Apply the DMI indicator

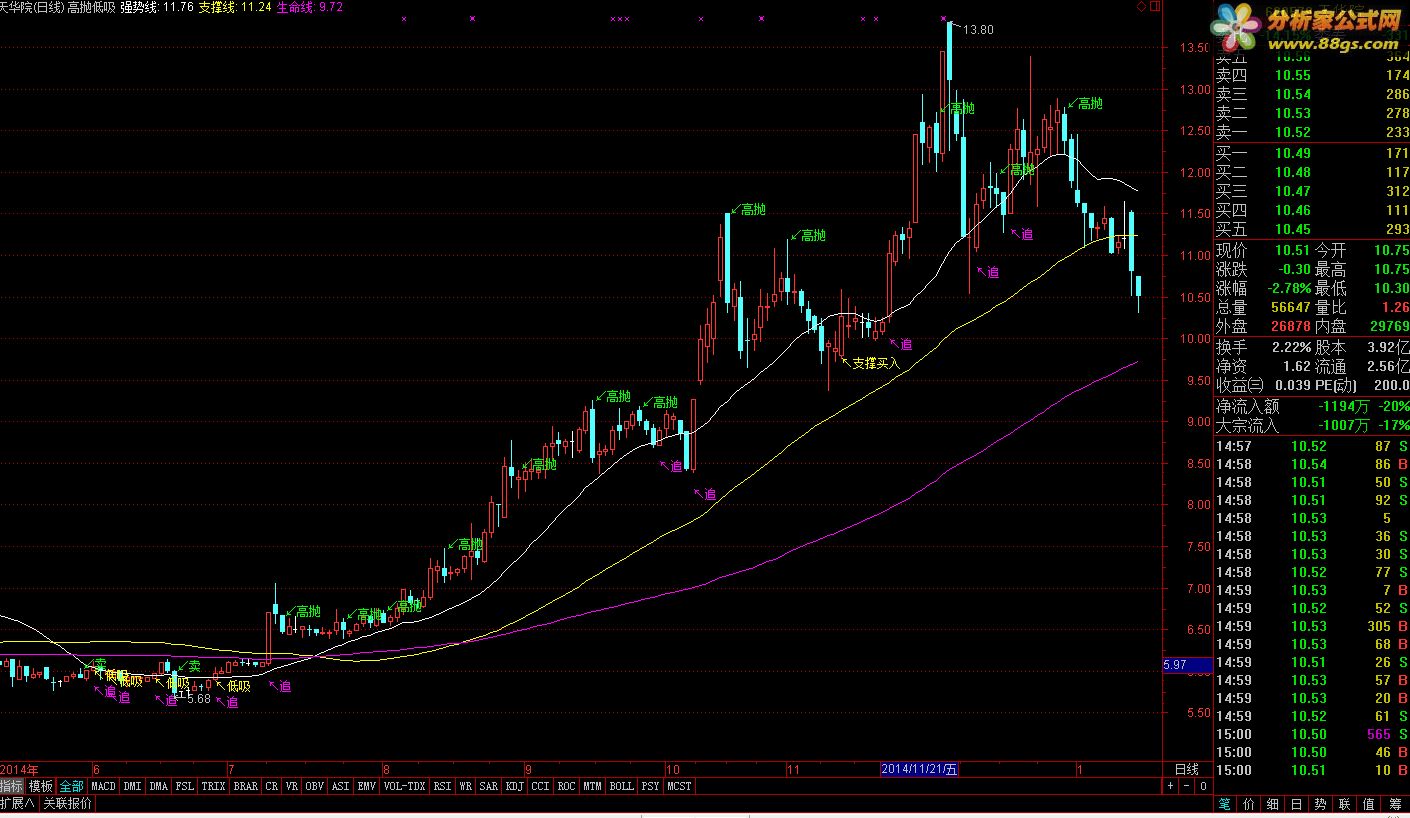pyautogui.click(x=132, y=786)
